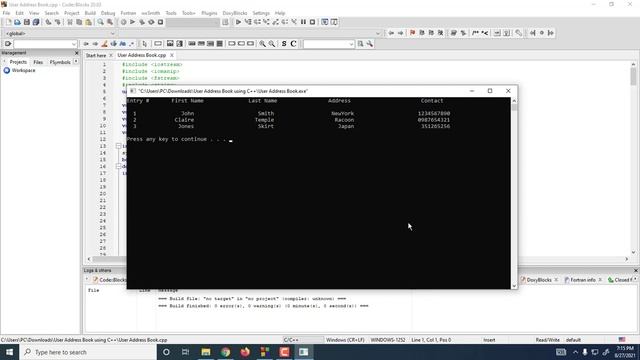Open Task View on the taskbar
The image size is (640, 360).
[185, 352]
